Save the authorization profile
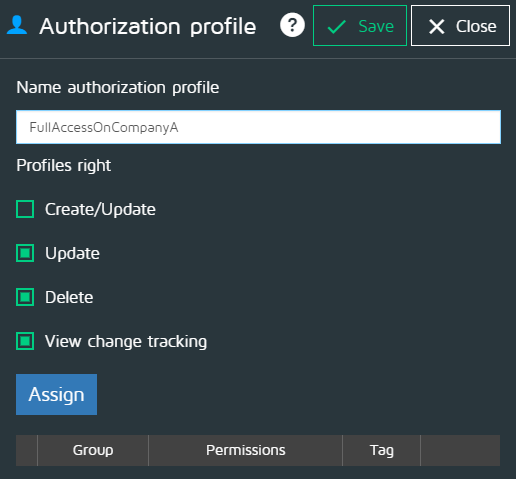516x479 pixels. pyautogui.click(x=360, y=26)
